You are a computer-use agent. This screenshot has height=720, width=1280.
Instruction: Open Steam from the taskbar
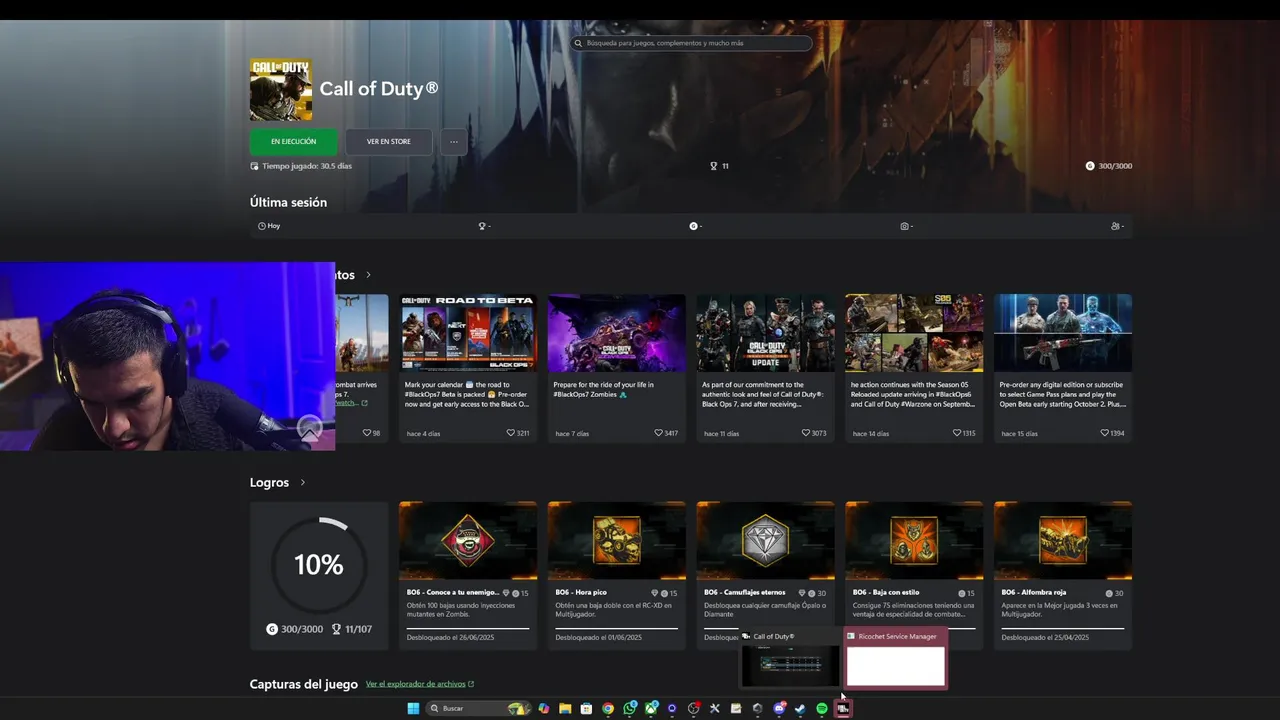click(x=800, y=708)
